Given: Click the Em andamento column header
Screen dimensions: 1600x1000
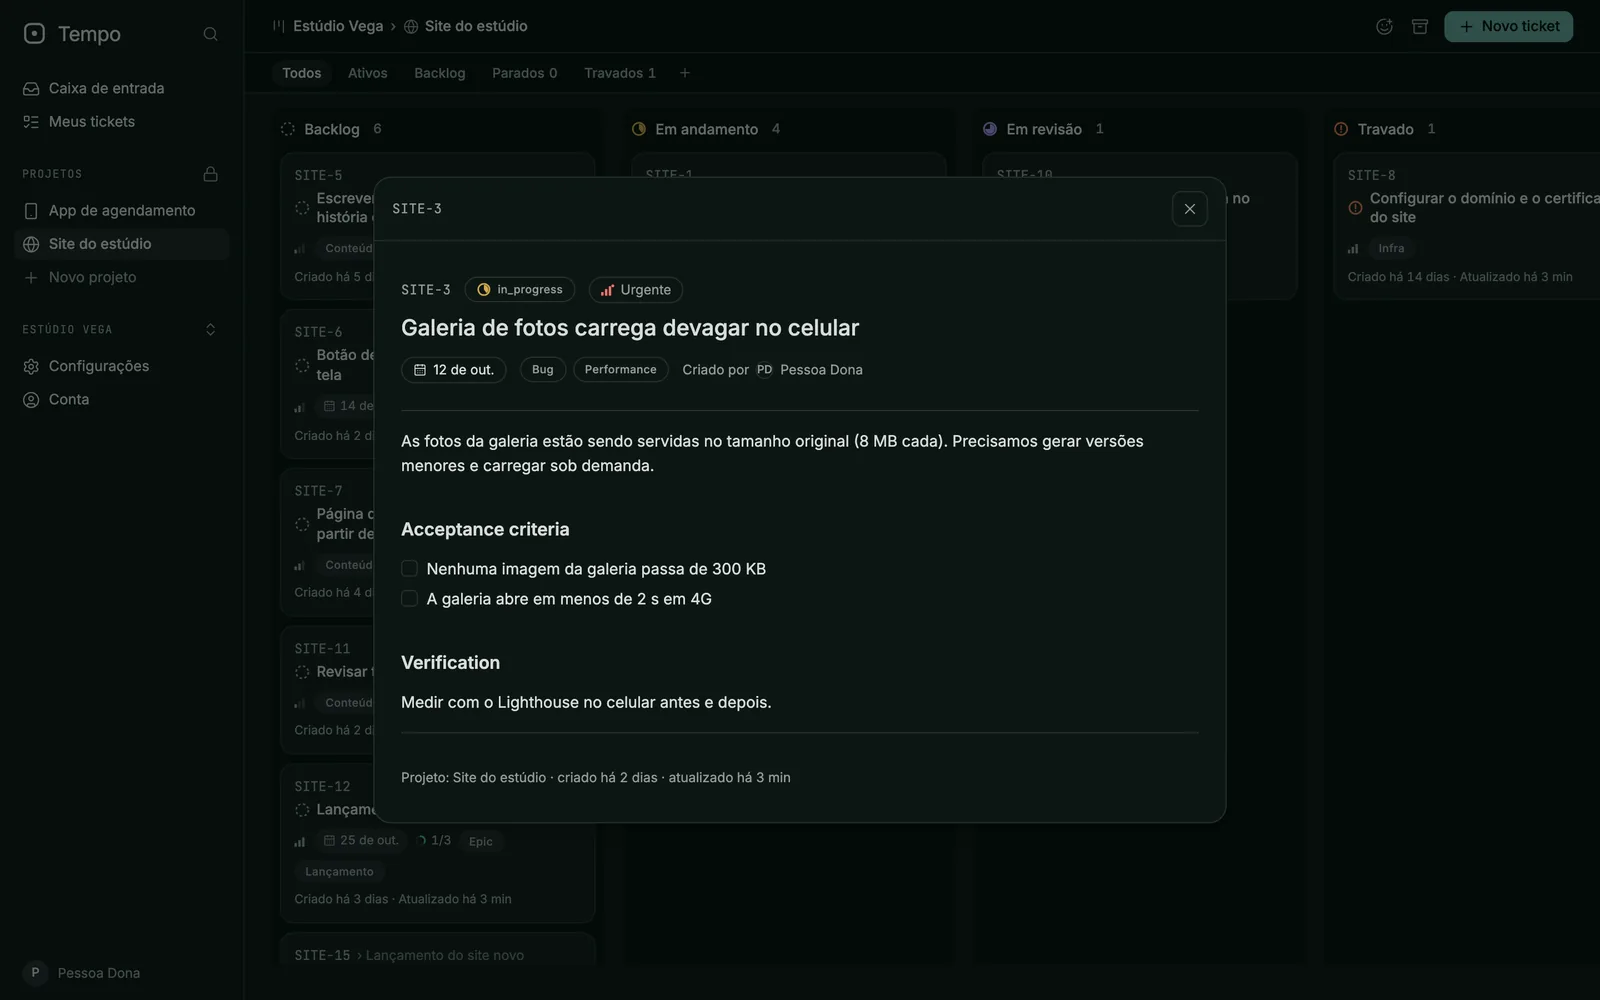Looking at the screenshot, I should coord(706,129).
